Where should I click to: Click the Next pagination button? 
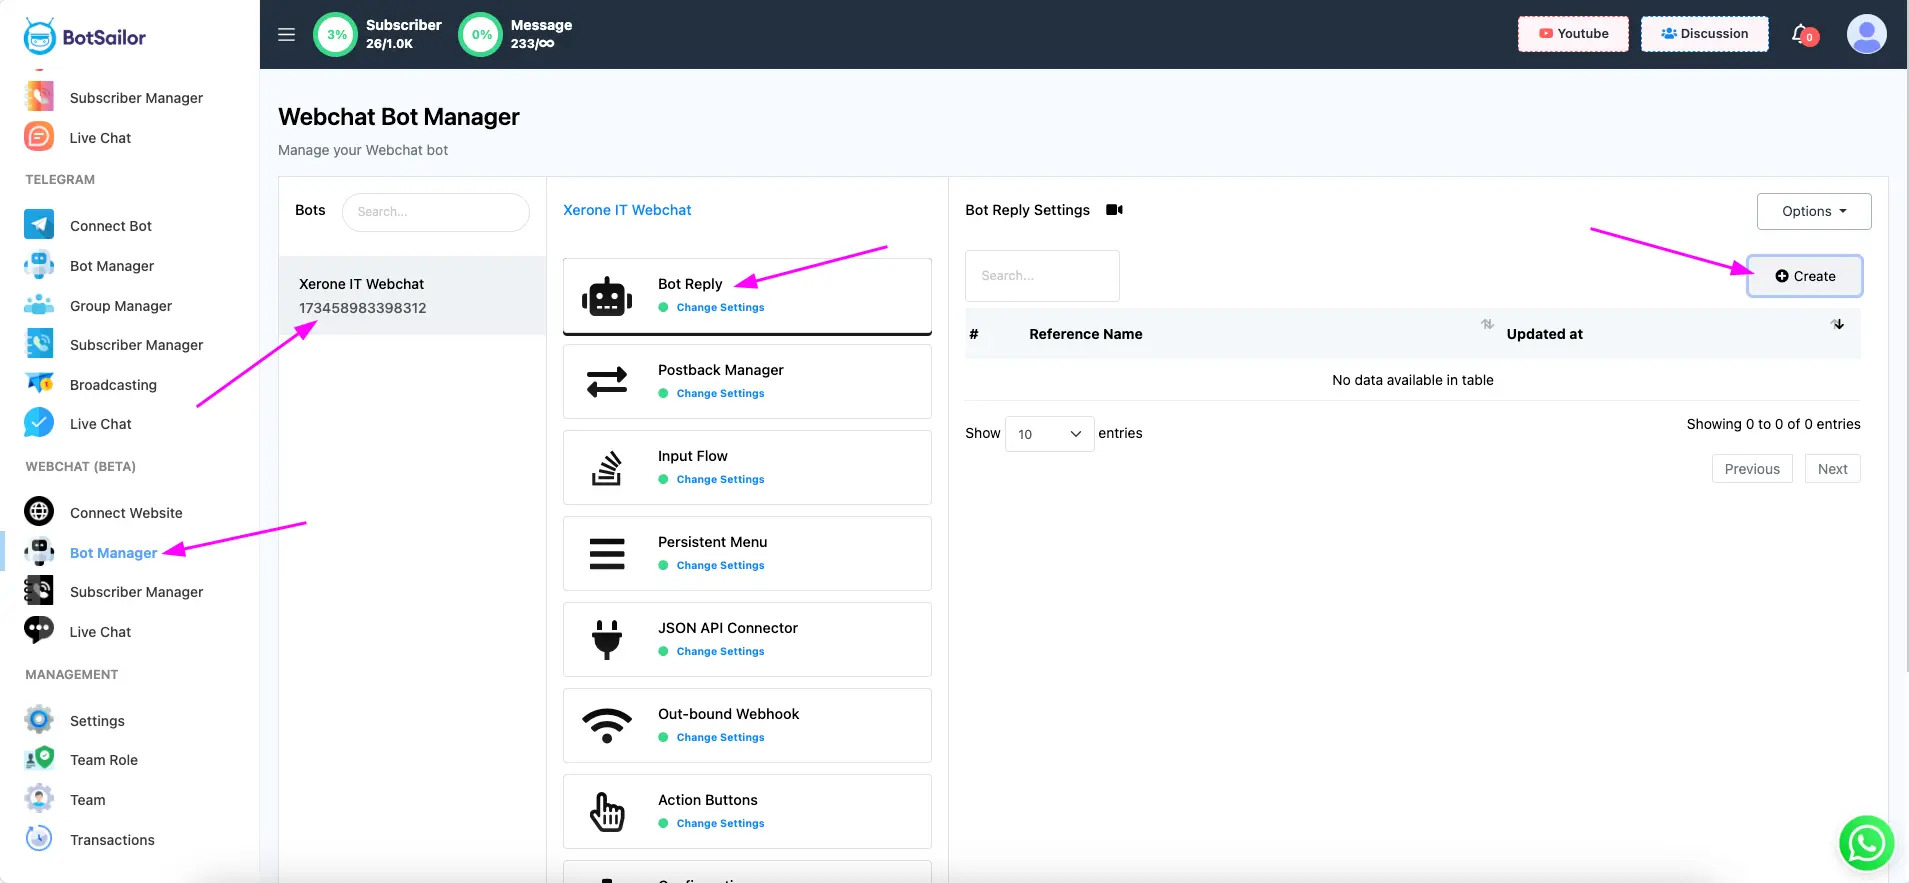(x=1832, y=469)
